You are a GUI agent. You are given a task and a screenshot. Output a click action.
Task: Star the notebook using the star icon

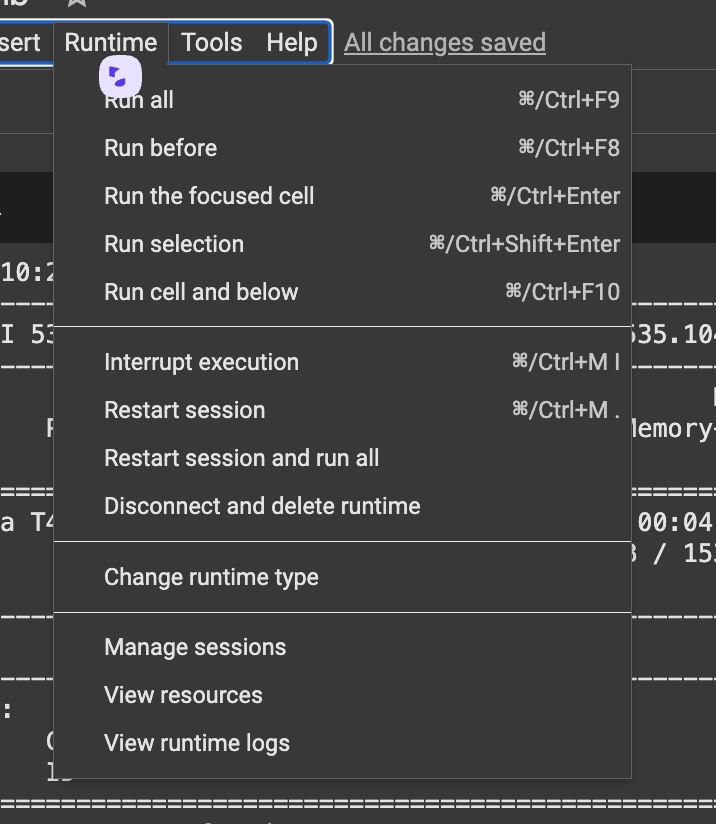[x=77, y=3]
